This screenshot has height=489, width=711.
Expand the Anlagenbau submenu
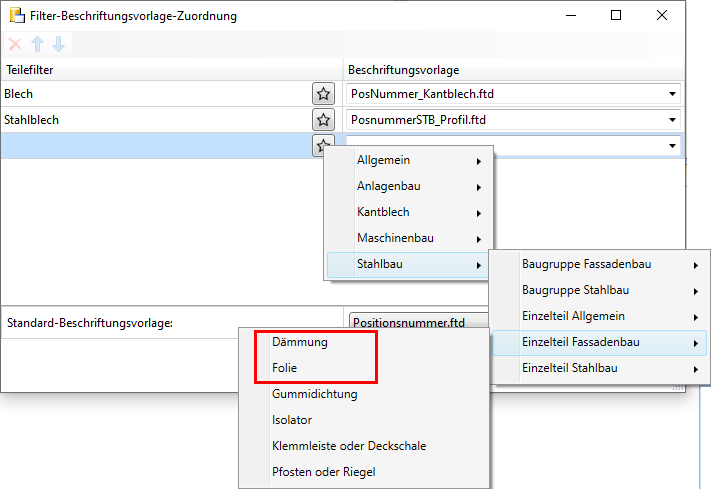(407, 186)
